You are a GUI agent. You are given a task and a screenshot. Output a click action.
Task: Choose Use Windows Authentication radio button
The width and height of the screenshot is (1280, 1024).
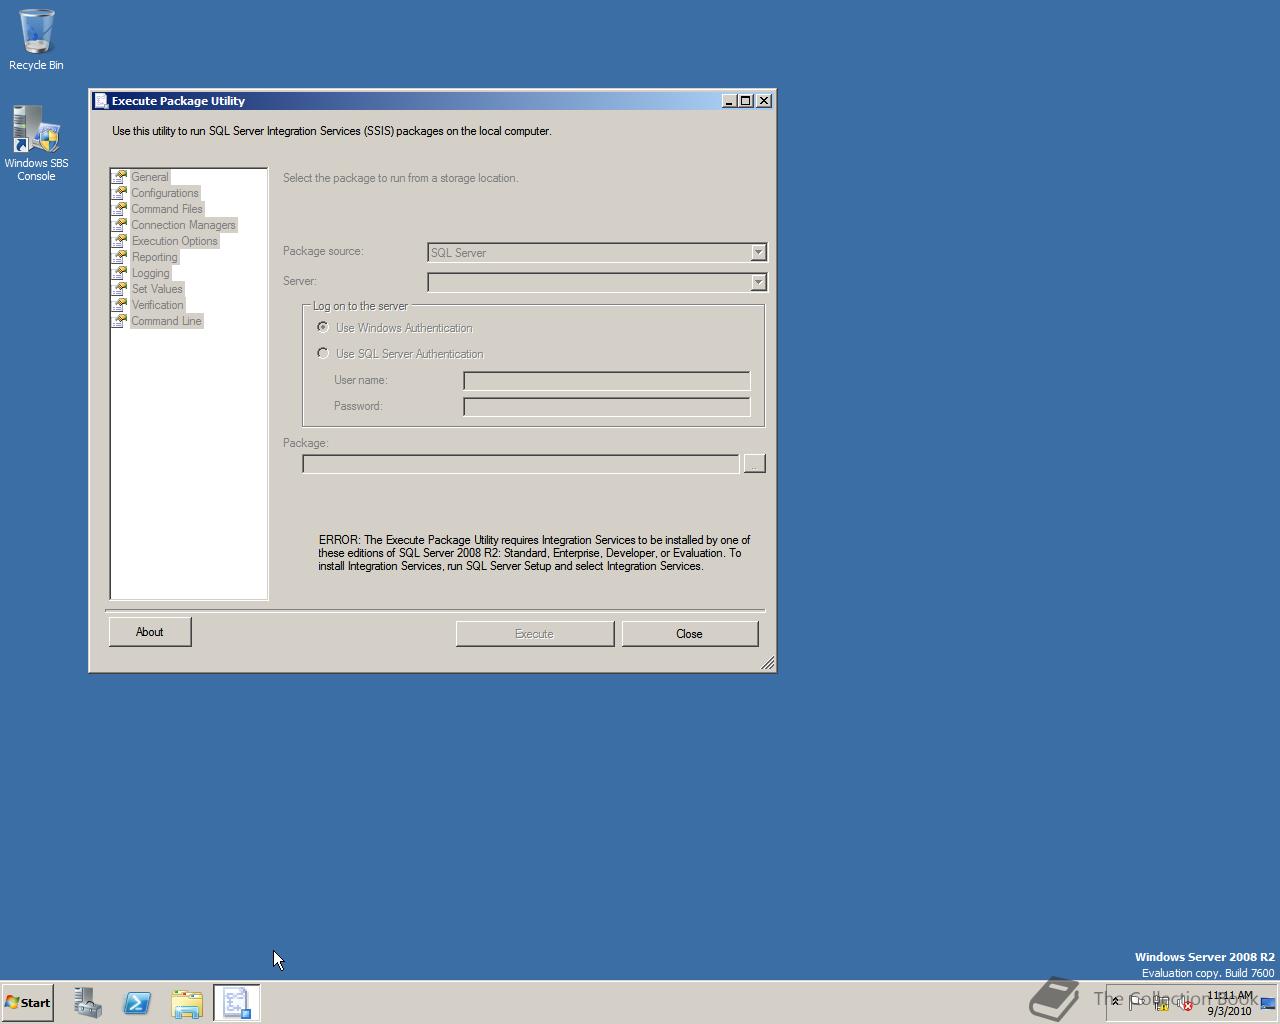click(323, 327)
